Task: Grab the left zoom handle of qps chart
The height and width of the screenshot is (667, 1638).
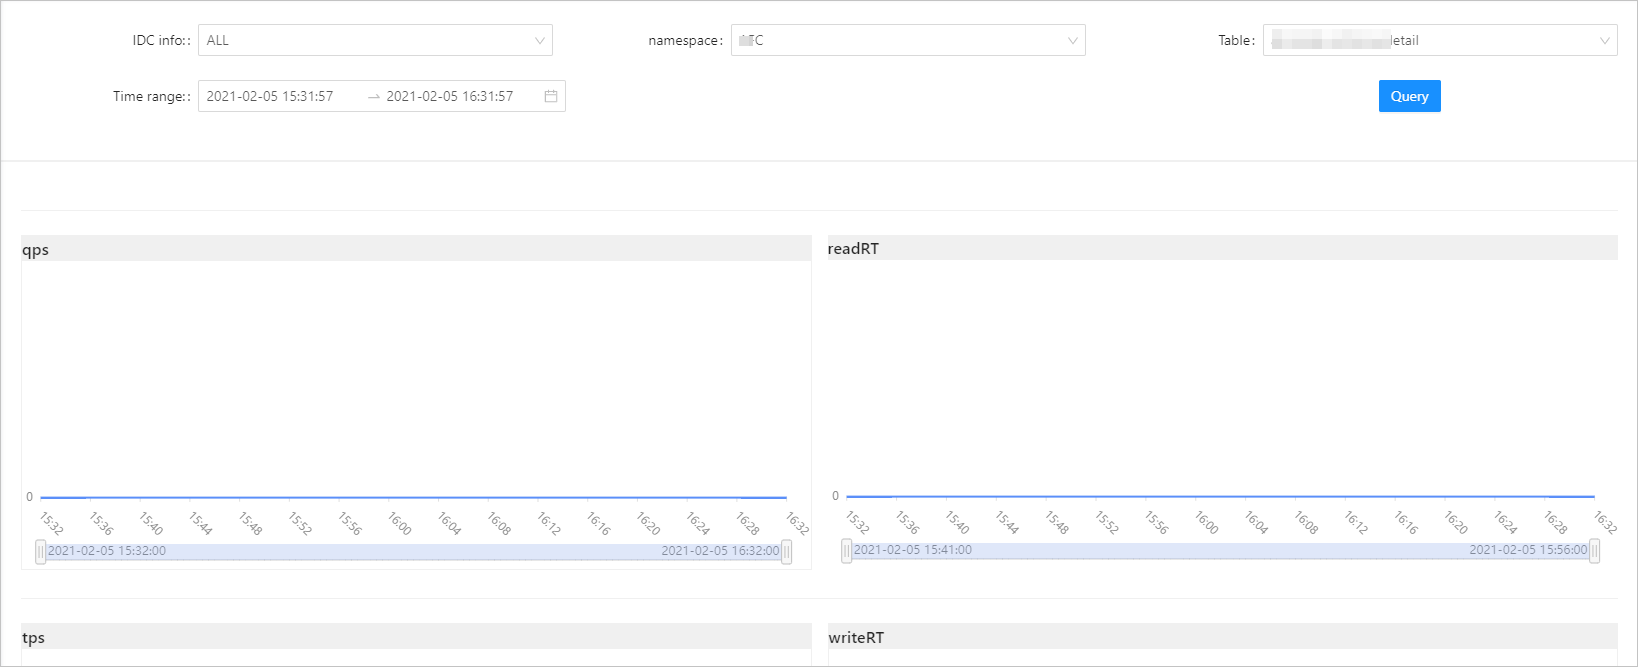Action: tap(41, 551)
